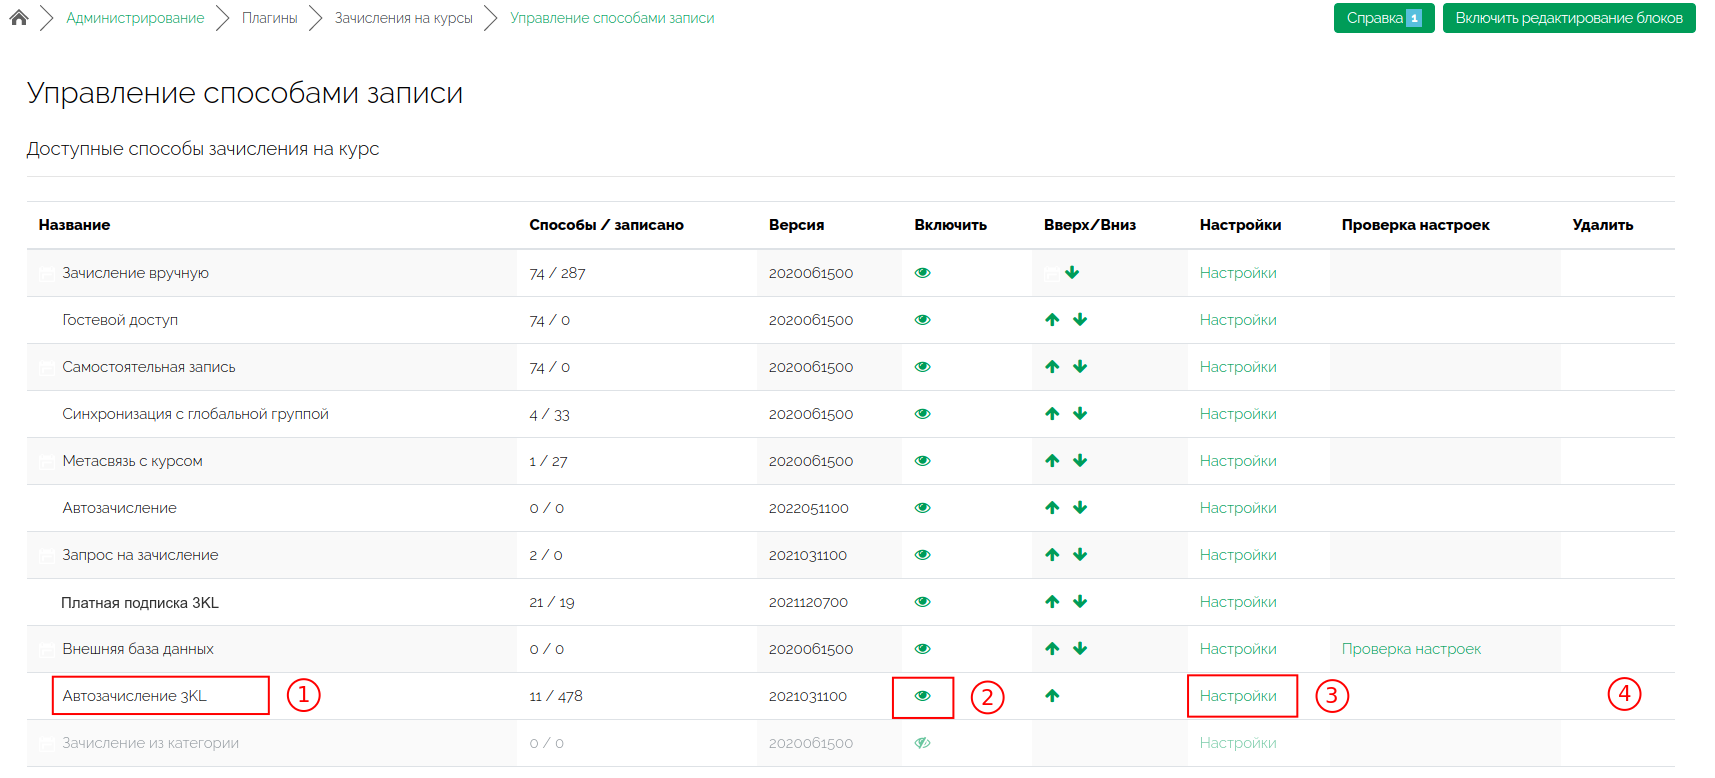Click the 21 / 19 cell

pyautogui.click(x=552, y=602)
